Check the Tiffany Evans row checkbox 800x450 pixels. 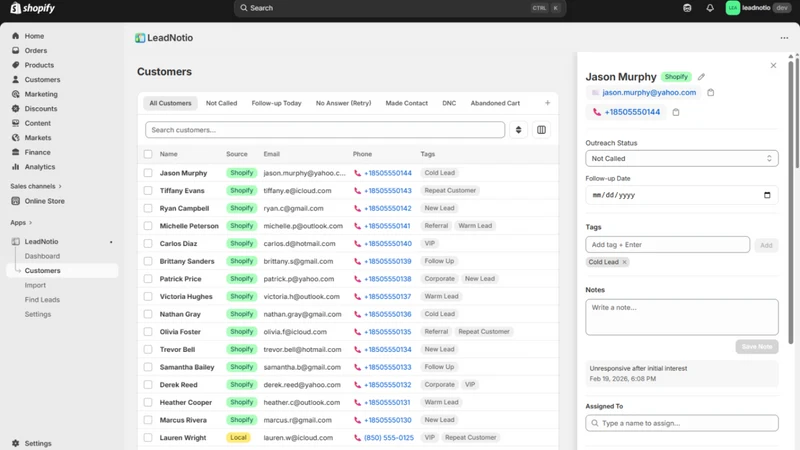point(148,191)
